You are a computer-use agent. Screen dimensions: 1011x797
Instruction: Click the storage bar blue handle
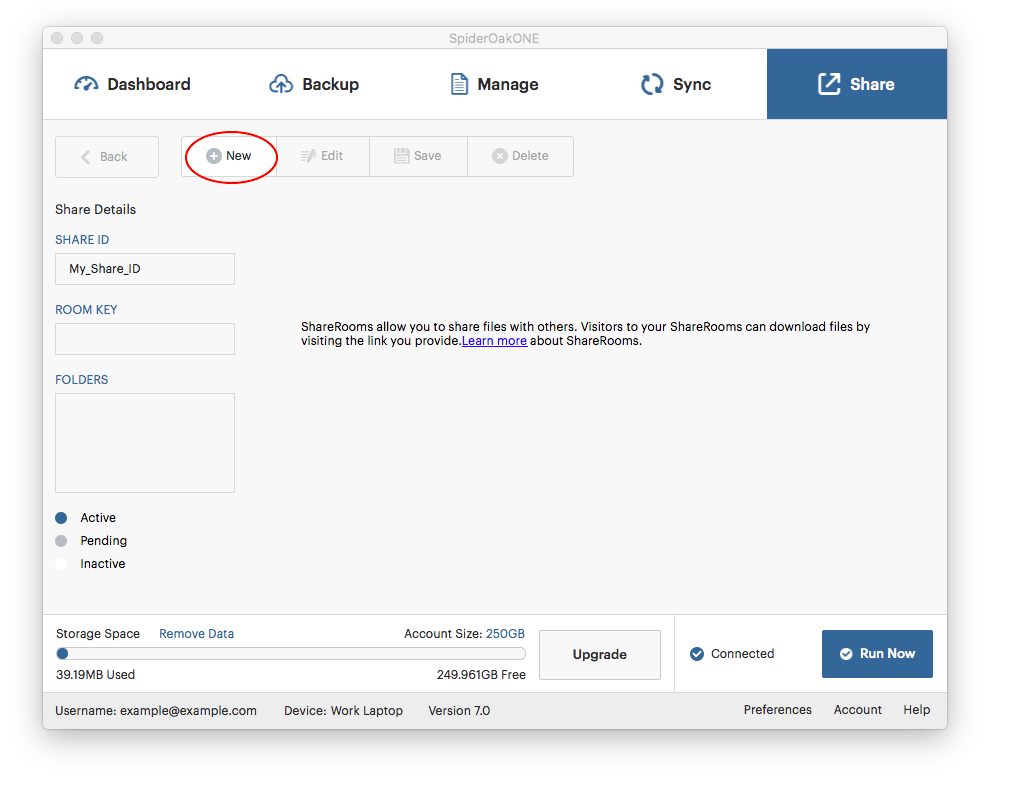pos(63,654)
